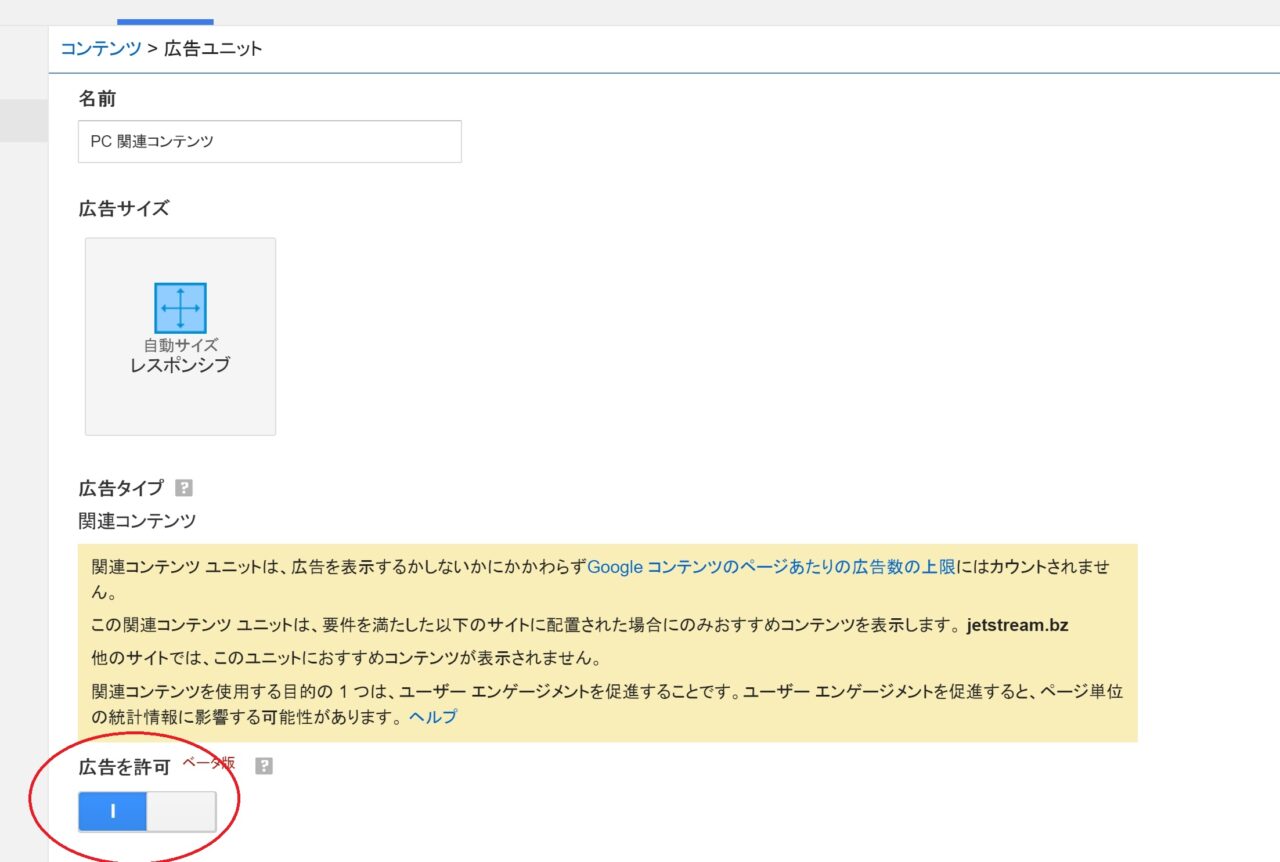
Task: Toggle the 広告を許可 switch
Action: point(147,811)
